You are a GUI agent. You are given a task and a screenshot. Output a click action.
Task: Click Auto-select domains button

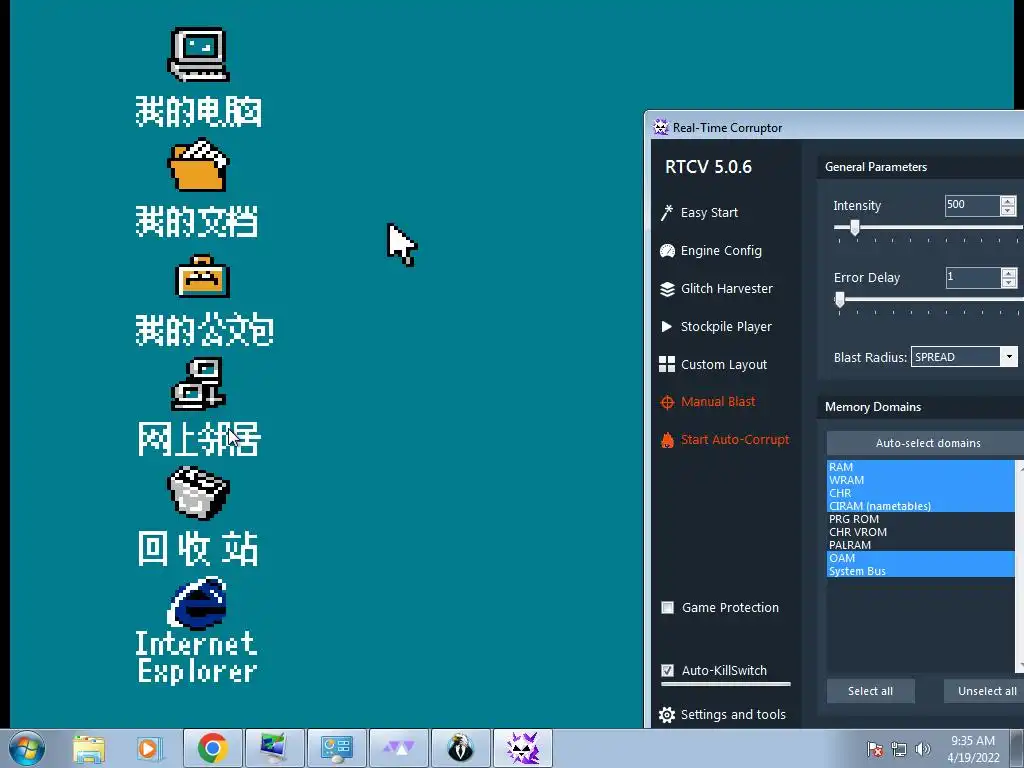(927, 443)
